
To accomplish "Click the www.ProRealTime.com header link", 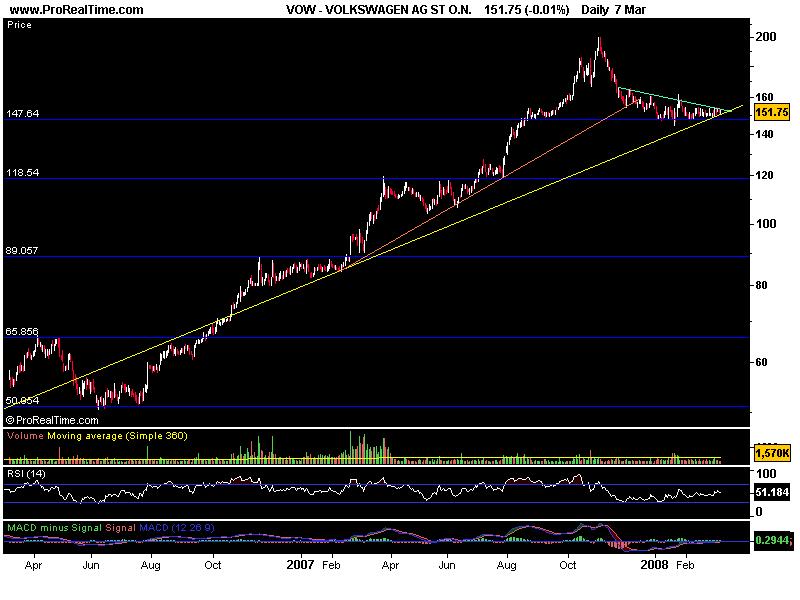I will click(x=77, y=10).
